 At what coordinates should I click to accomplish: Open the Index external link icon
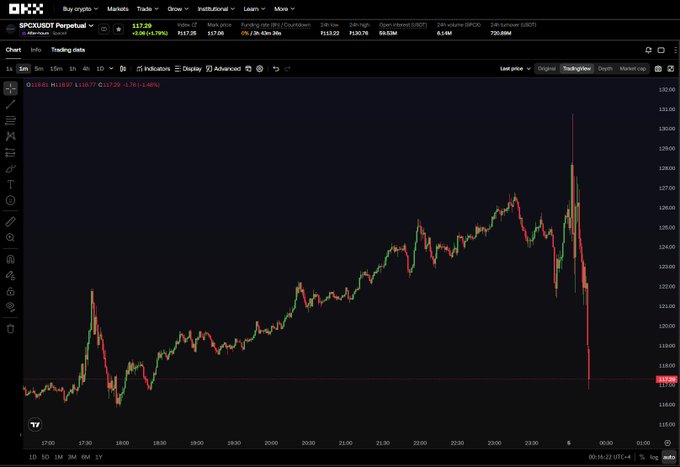point(194,25)
